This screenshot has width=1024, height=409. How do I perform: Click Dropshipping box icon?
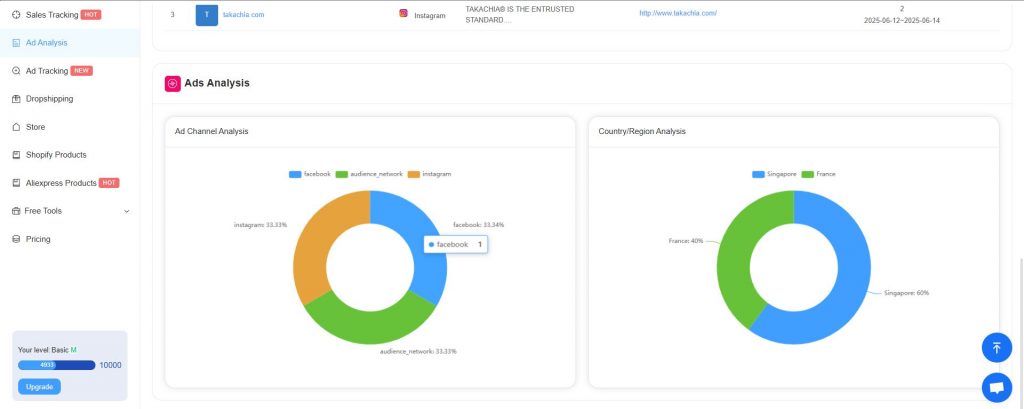(16, 99)
